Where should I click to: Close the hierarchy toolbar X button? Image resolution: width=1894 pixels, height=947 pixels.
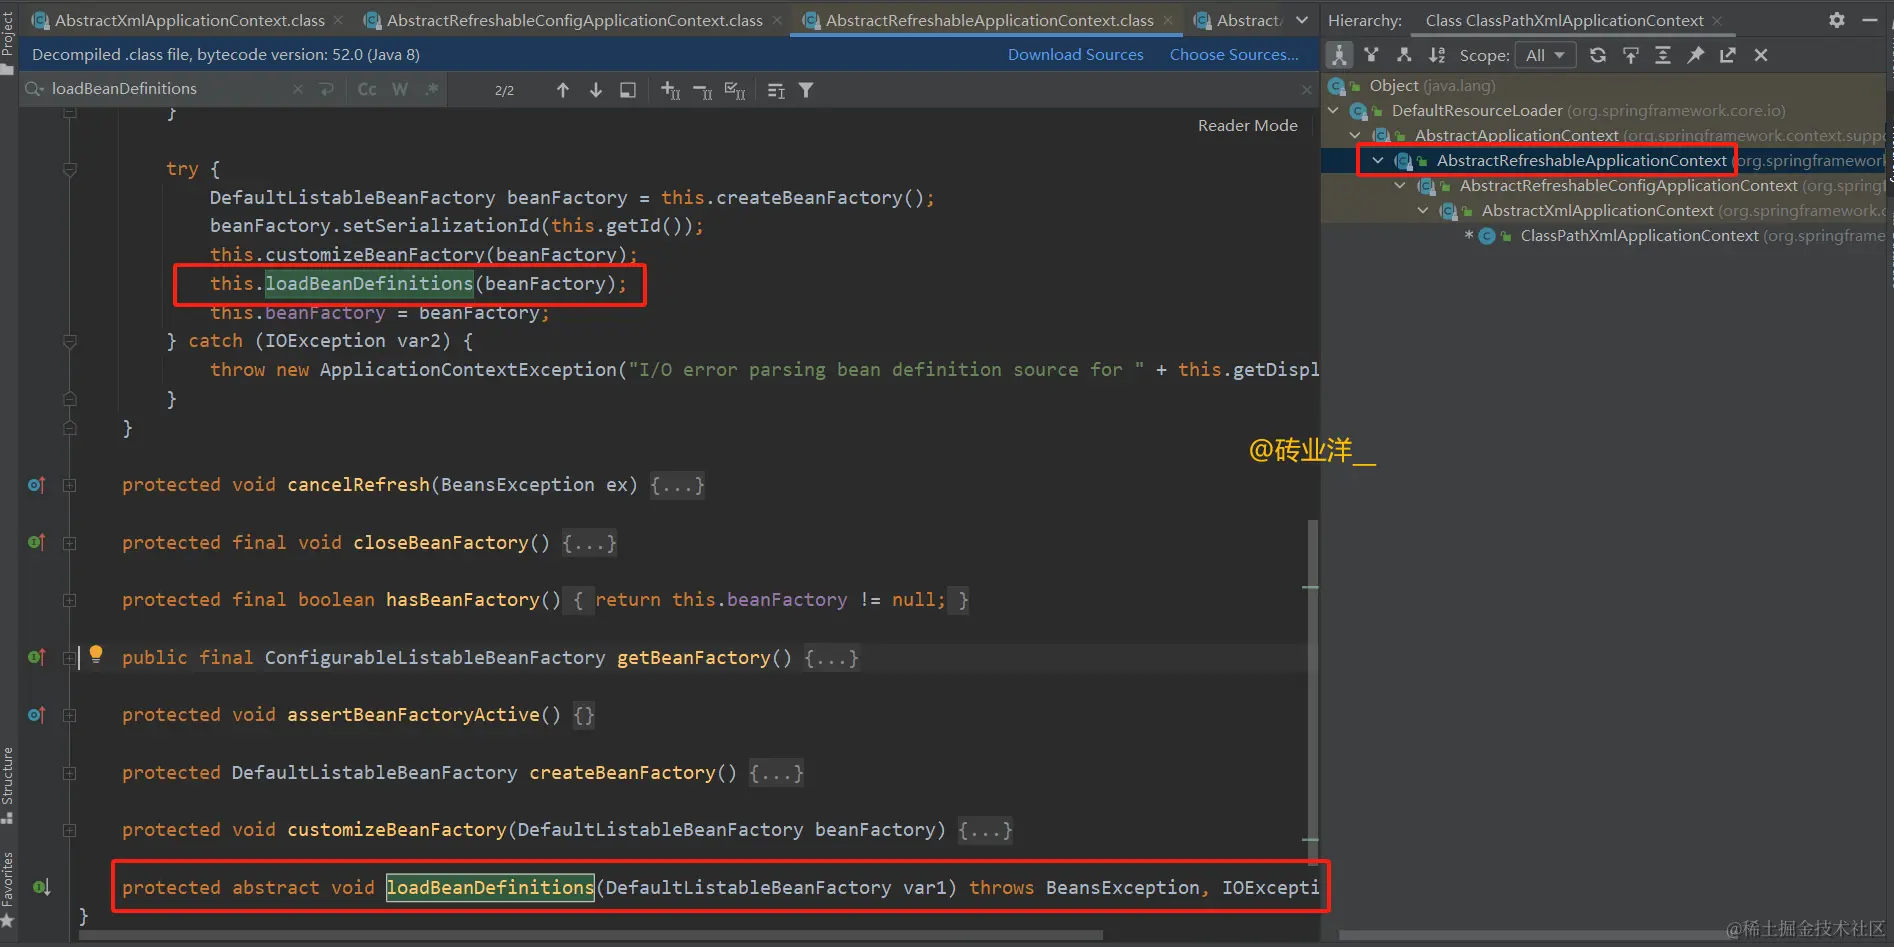[1761, 55]
